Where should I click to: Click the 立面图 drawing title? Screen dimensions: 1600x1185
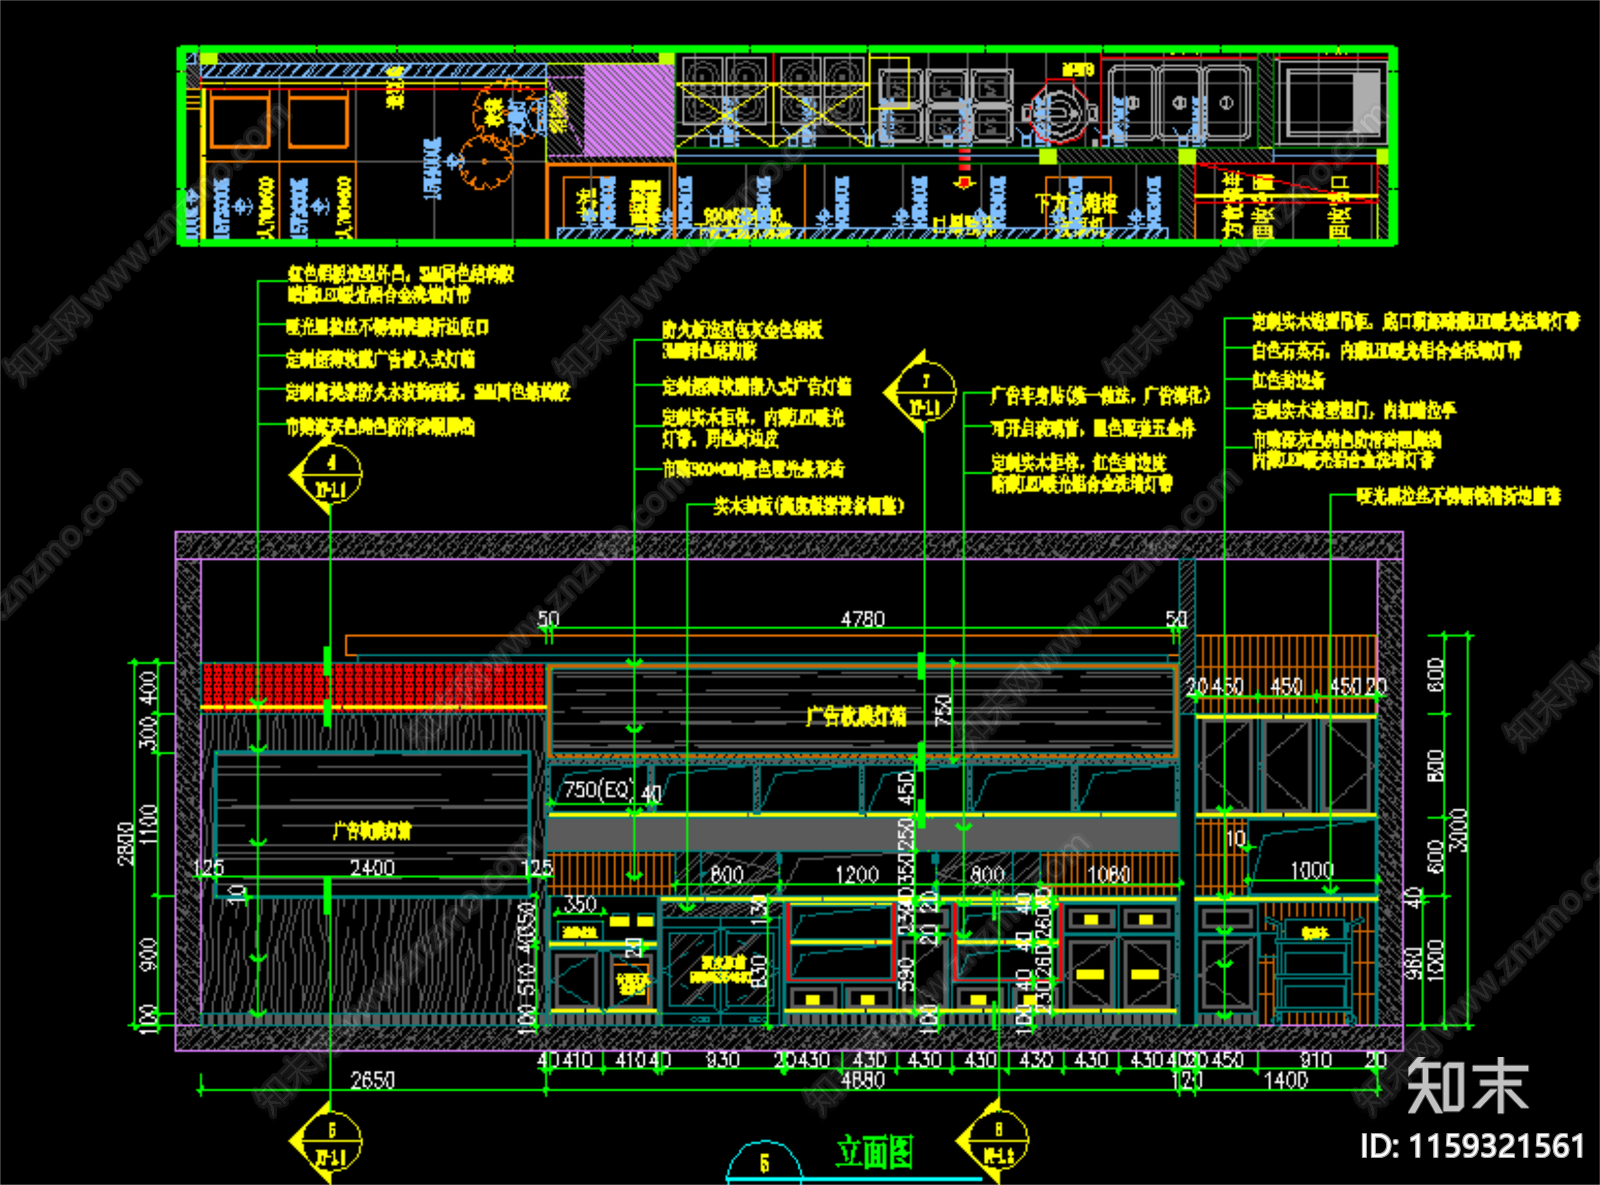(x=874, y=1152)
